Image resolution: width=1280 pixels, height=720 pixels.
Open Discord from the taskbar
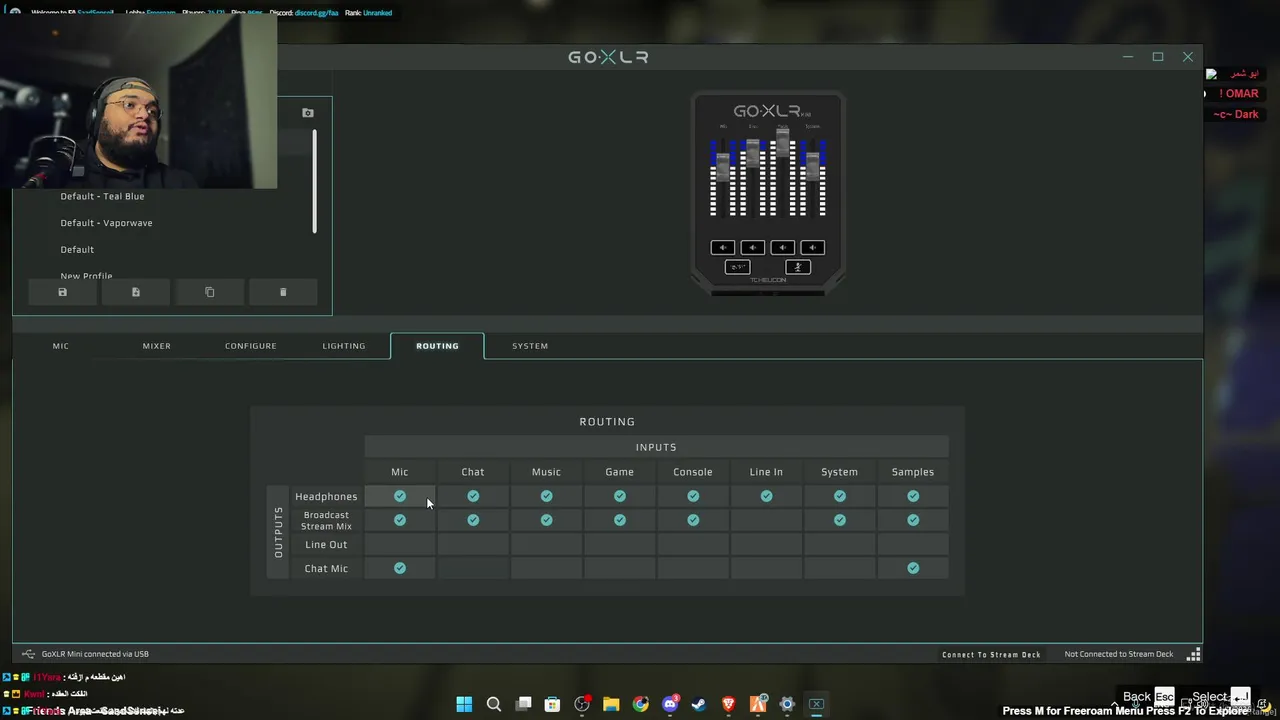point(670,704)
